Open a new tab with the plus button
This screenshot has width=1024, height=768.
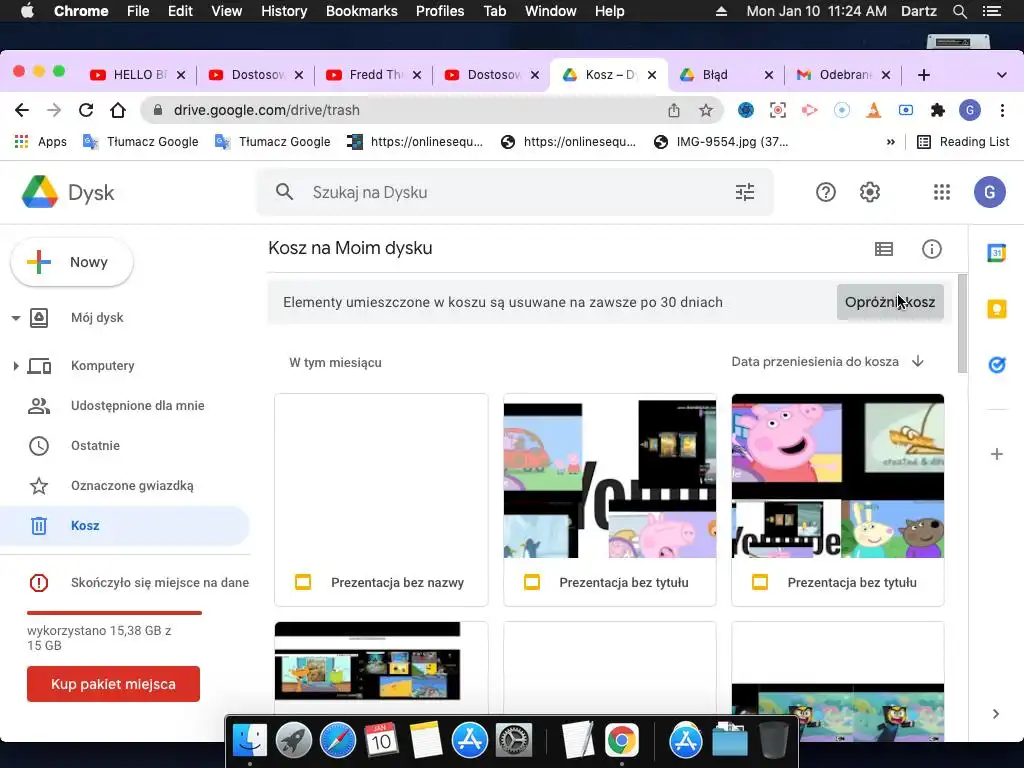(x=923, y=75)
